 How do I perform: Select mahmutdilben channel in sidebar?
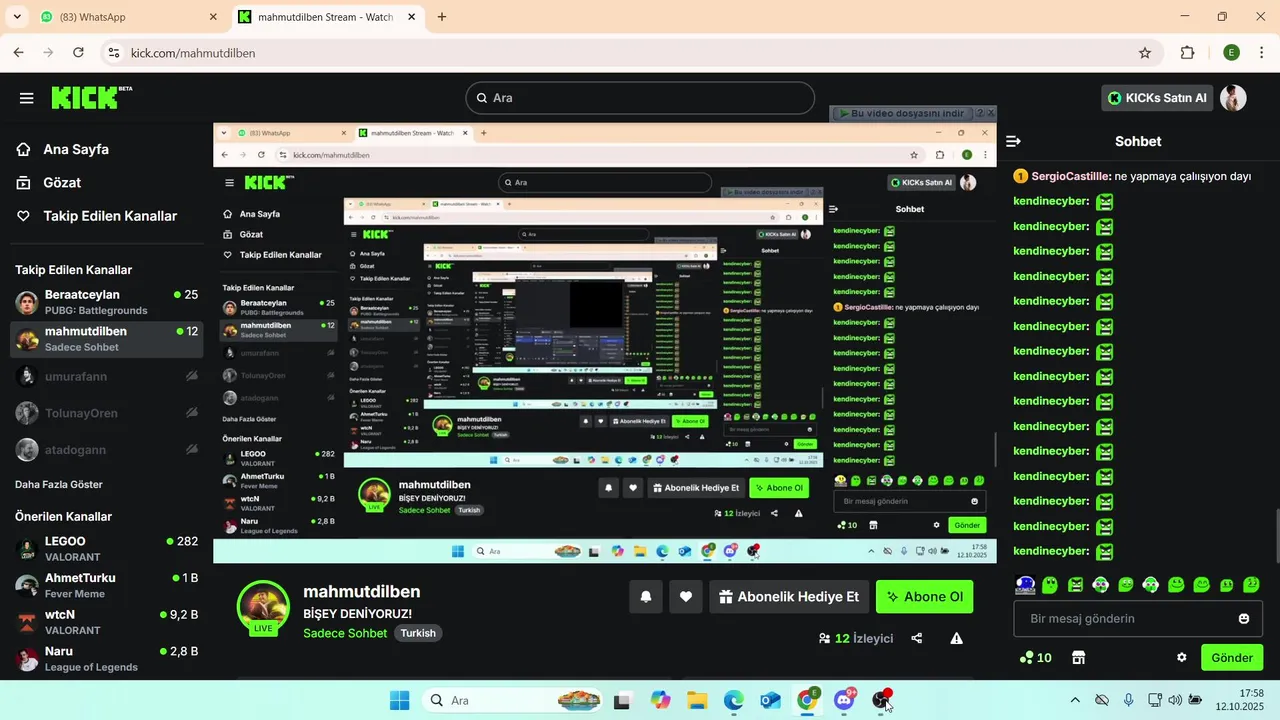(x=106, y=339)
